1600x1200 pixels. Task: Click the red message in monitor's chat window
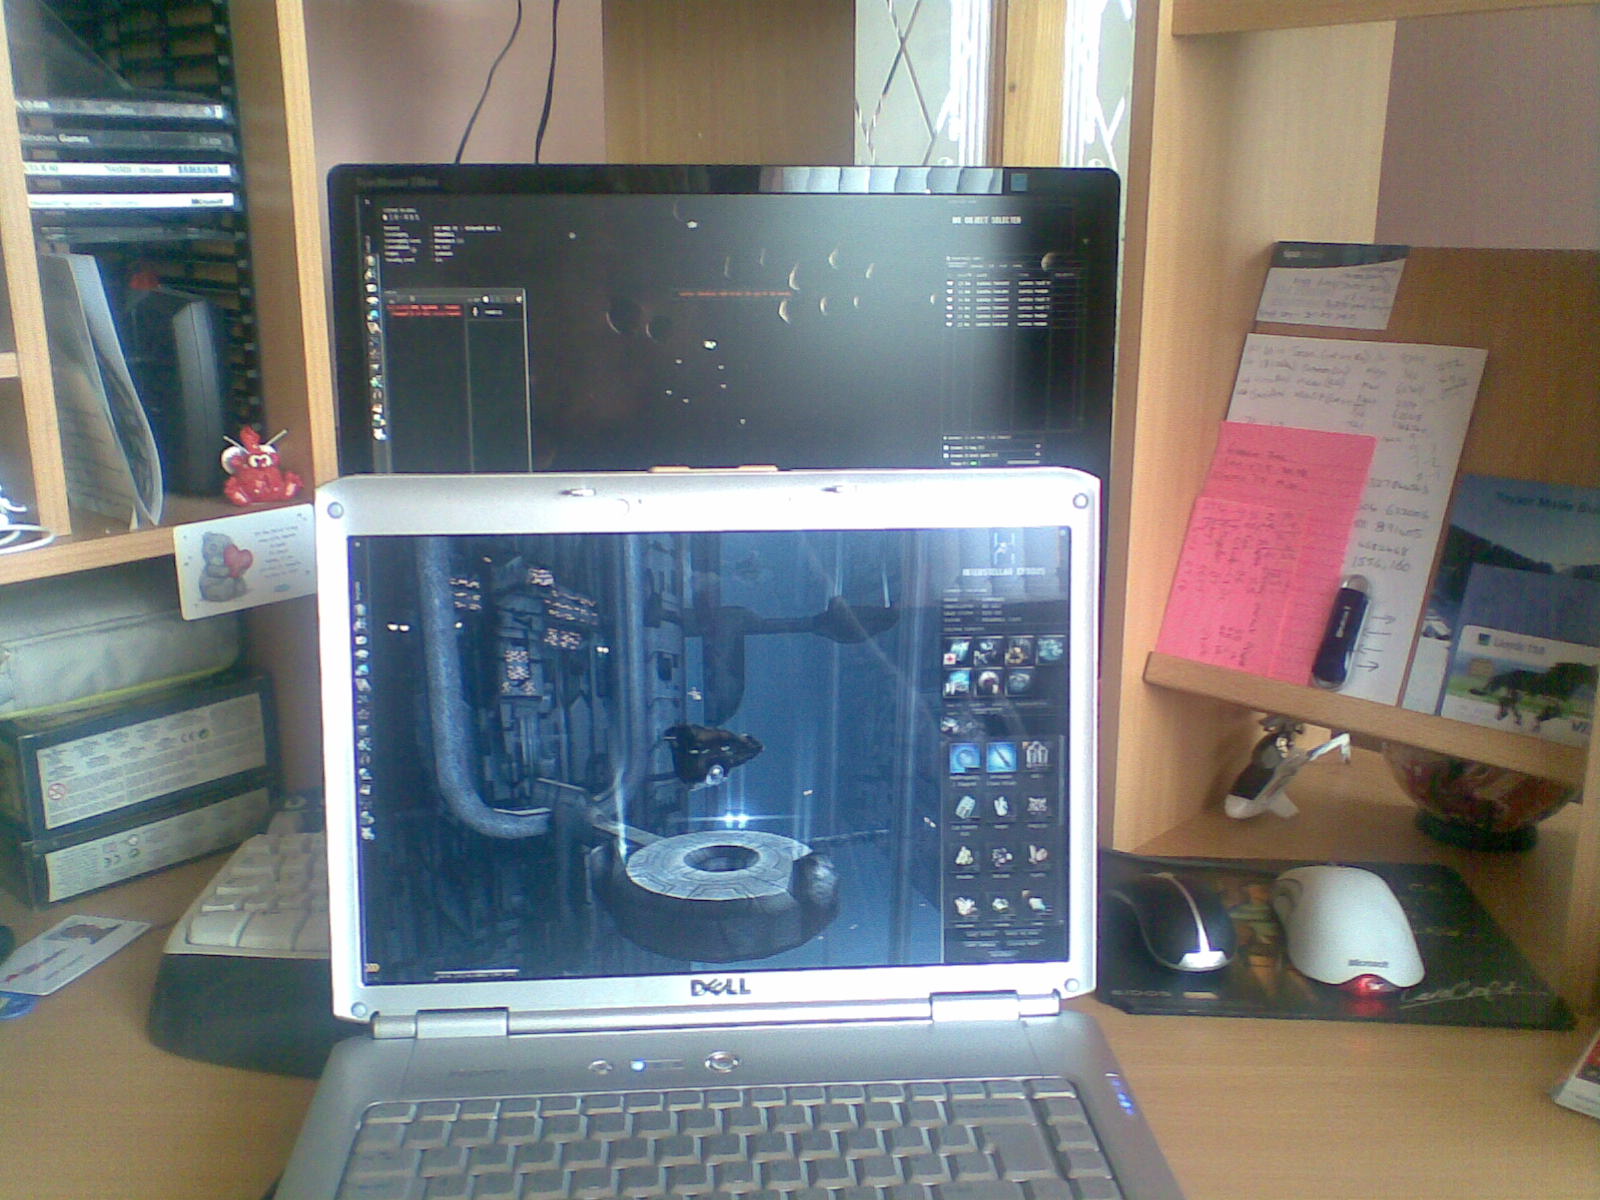coord(425,310)
